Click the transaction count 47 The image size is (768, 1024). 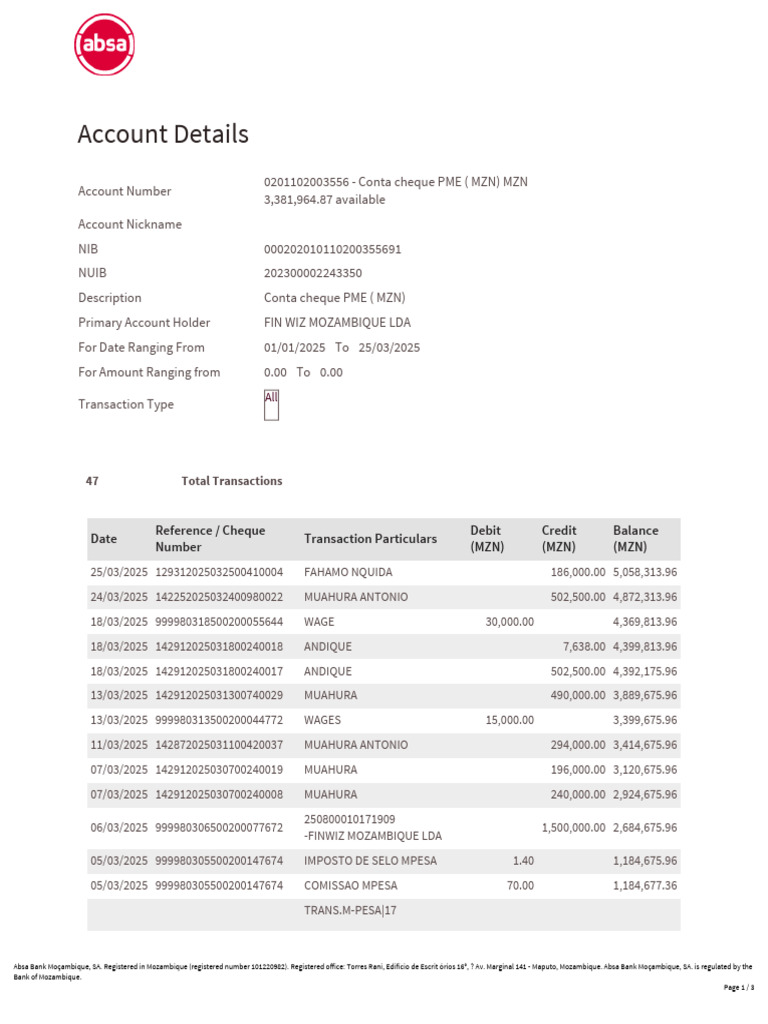pyautogui.click(x=92, y=481)
